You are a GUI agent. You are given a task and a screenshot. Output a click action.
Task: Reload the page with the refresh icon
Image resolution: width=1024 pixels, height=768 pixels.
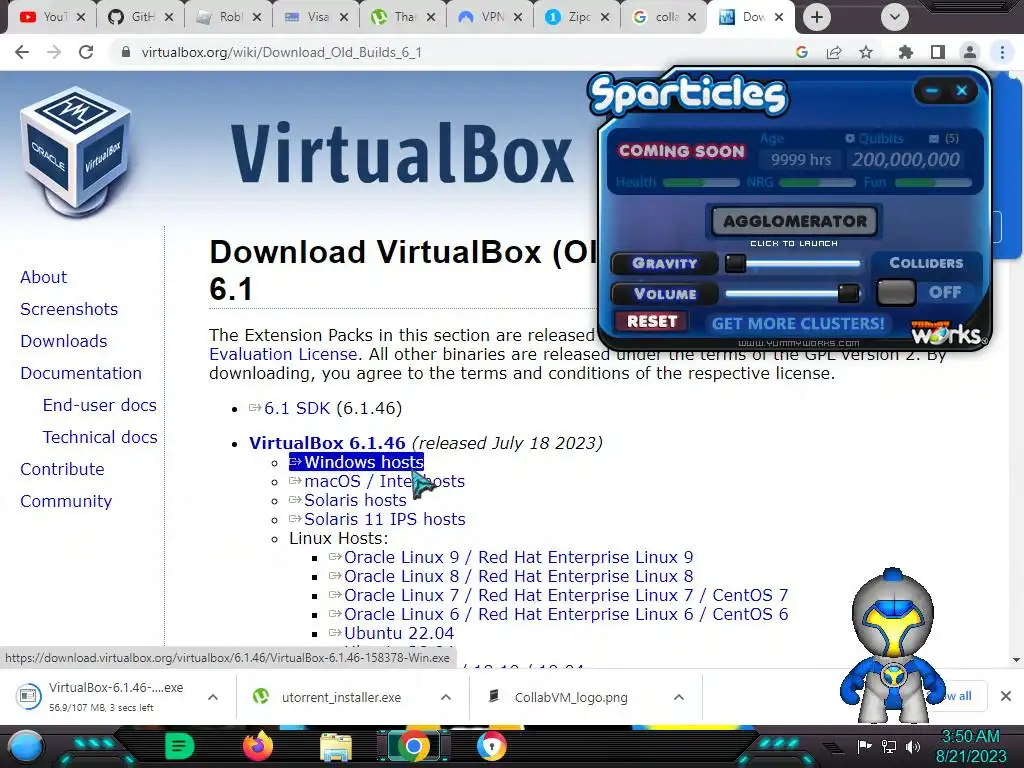86,52
